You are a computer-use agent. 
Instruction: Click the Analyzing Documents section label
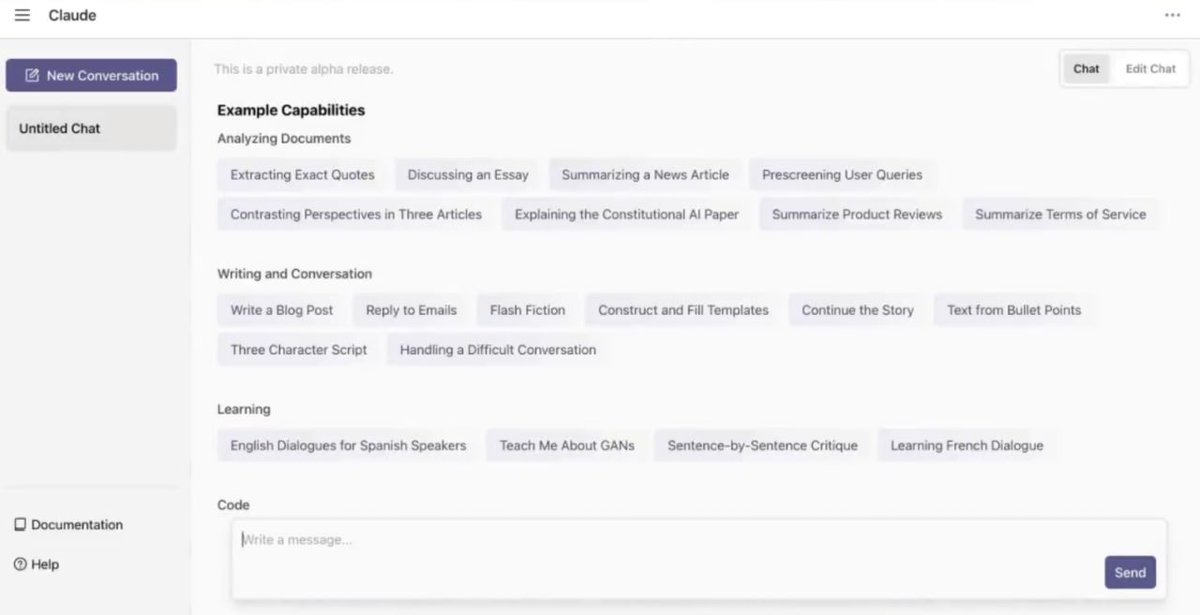[284, 138]
